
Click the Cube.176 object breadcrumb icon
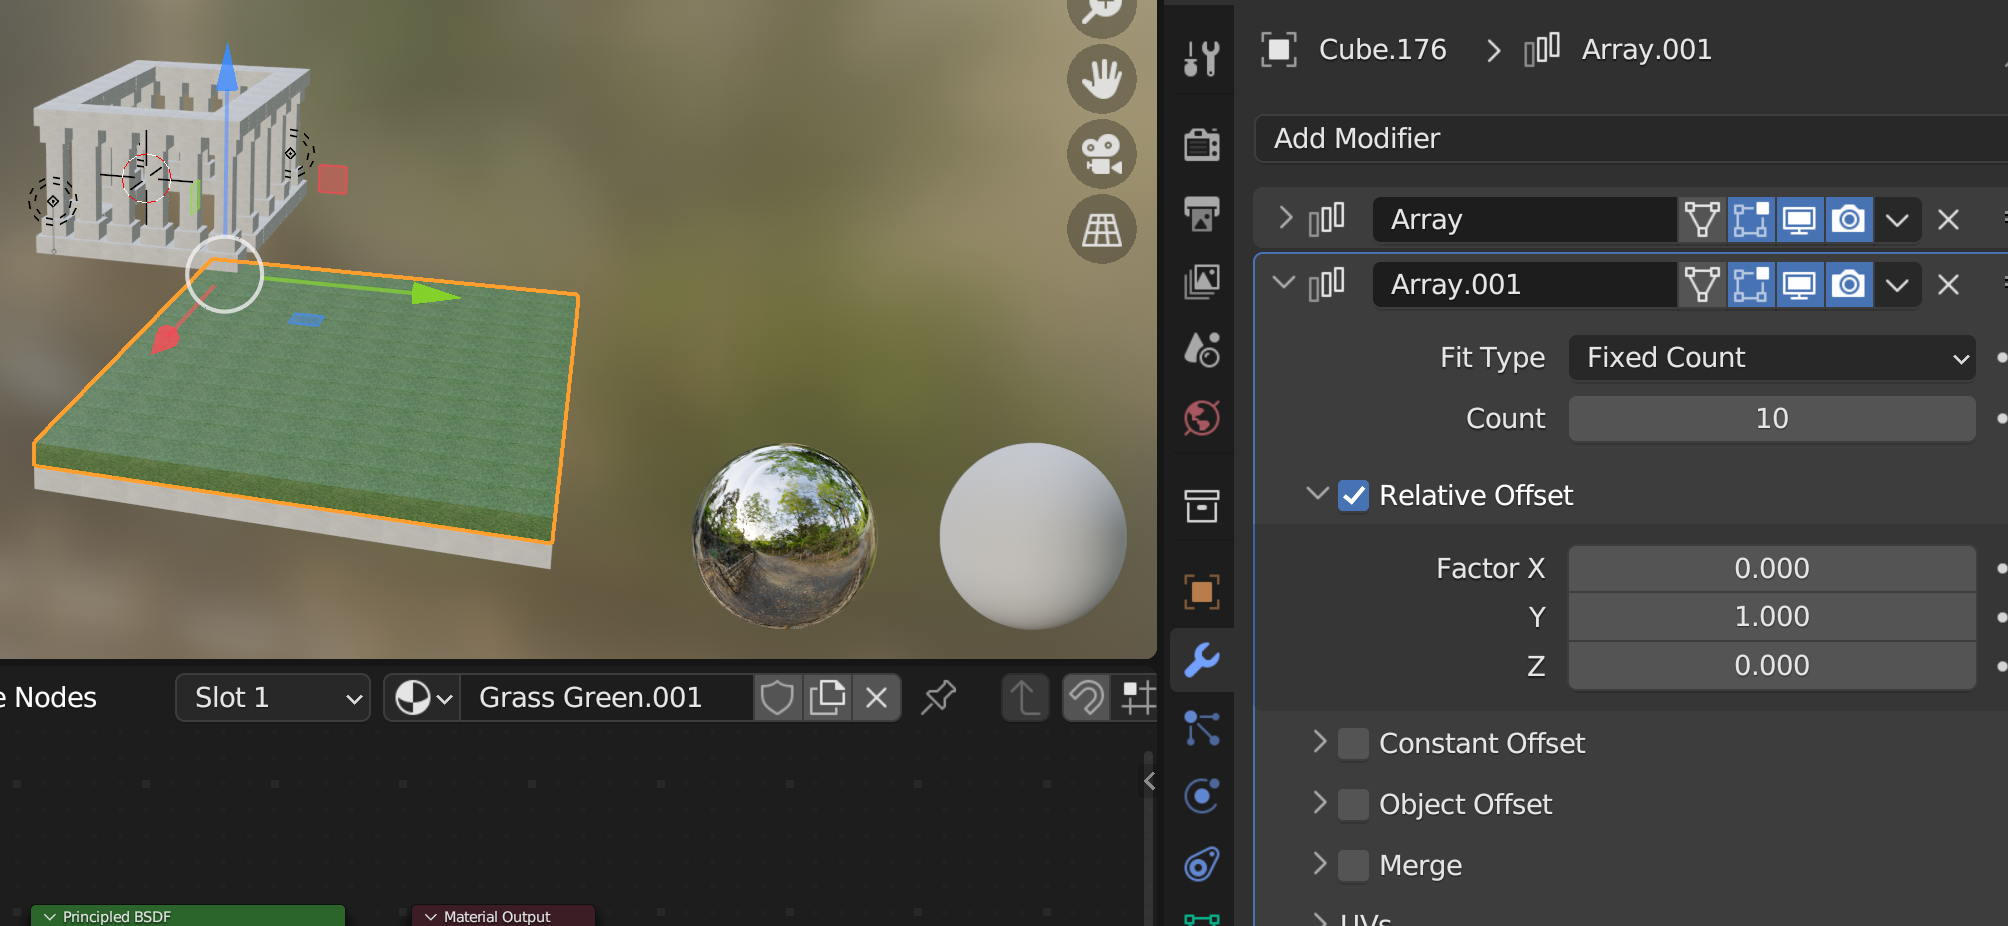pyautogui.click(x=1279, y=49)
